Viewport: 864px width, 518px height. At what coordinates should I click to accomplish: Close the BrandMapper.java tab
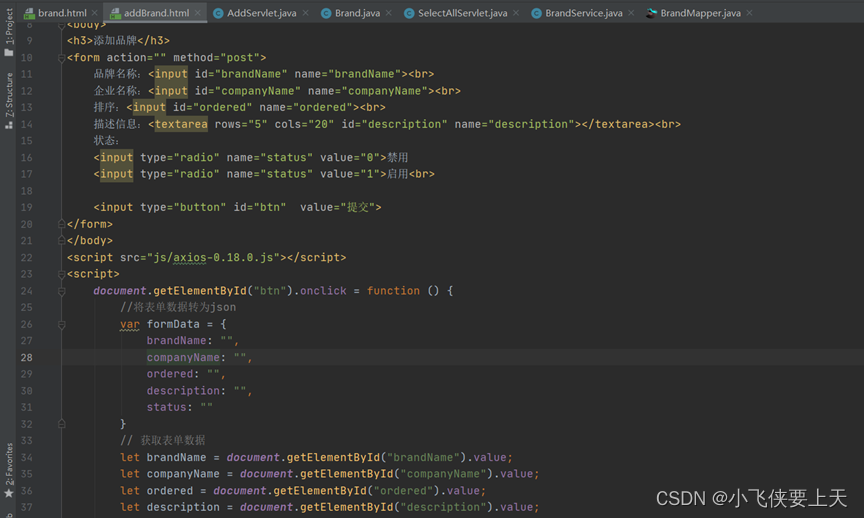click(x=749, y=13)
